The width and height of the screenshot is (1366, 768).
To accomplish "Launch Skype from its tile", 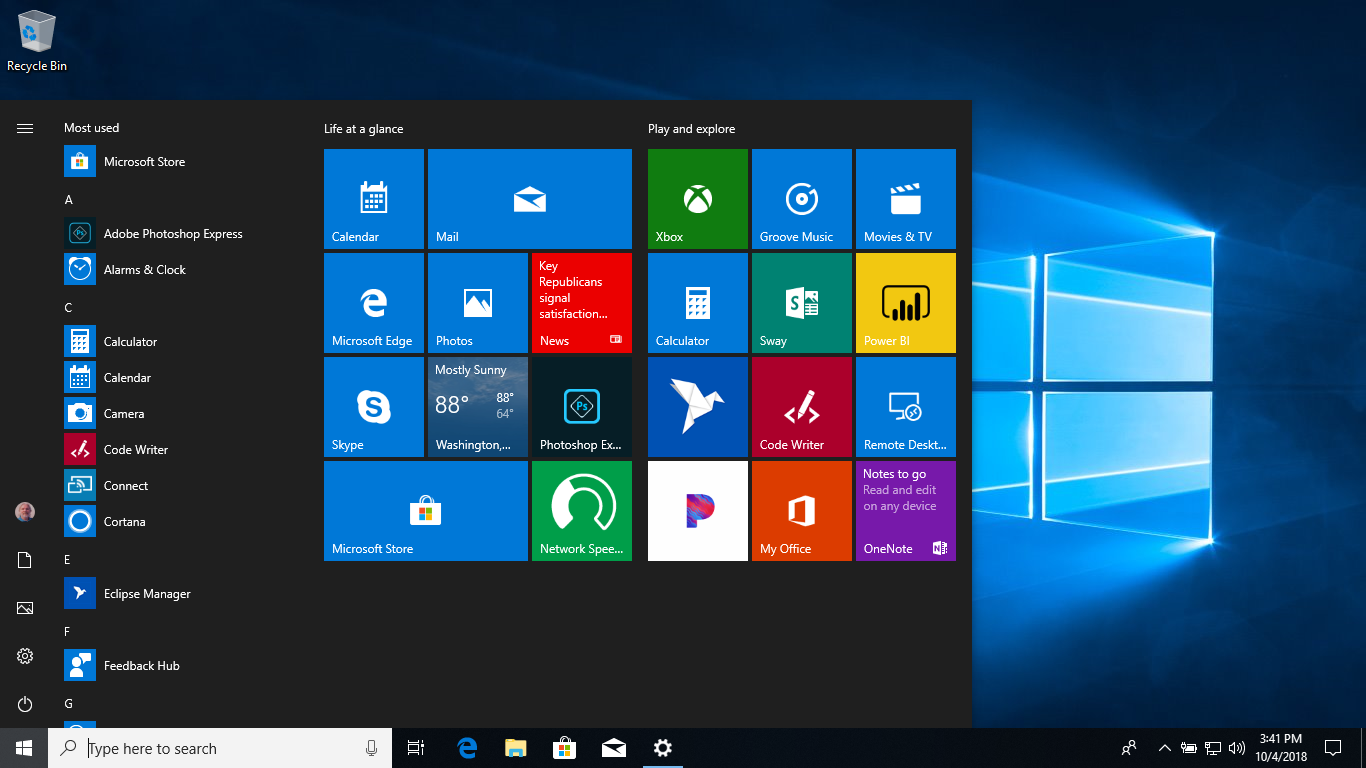I will click(373, 407).
